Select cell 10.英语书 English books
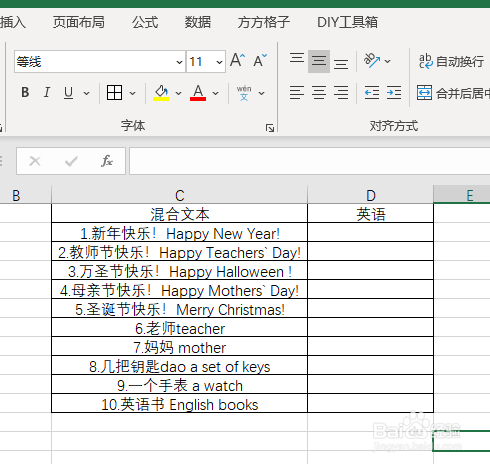Image resolution: width=490 pixels, height=464 pixels. [x=179, y=403]
